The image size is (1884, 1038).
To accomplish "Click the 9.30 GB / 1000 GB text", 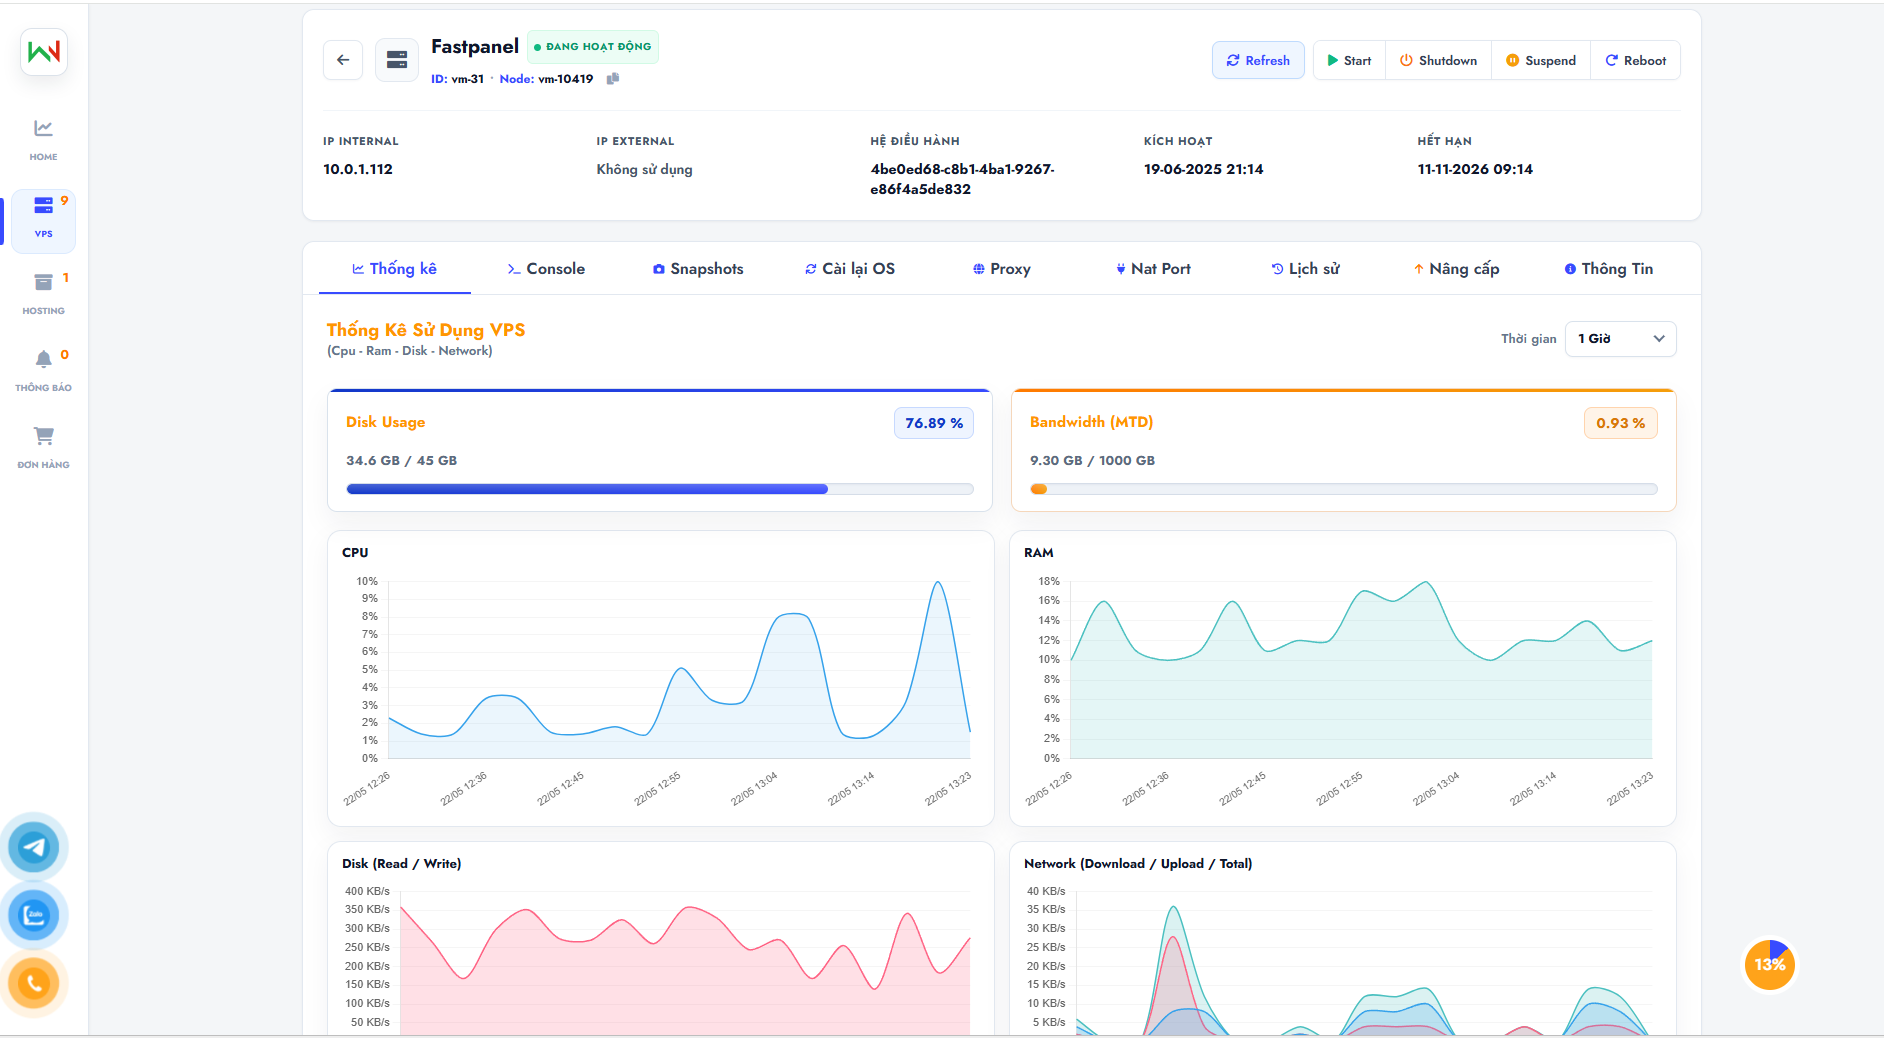I will pyautogui.click(x=1092, y=461).
